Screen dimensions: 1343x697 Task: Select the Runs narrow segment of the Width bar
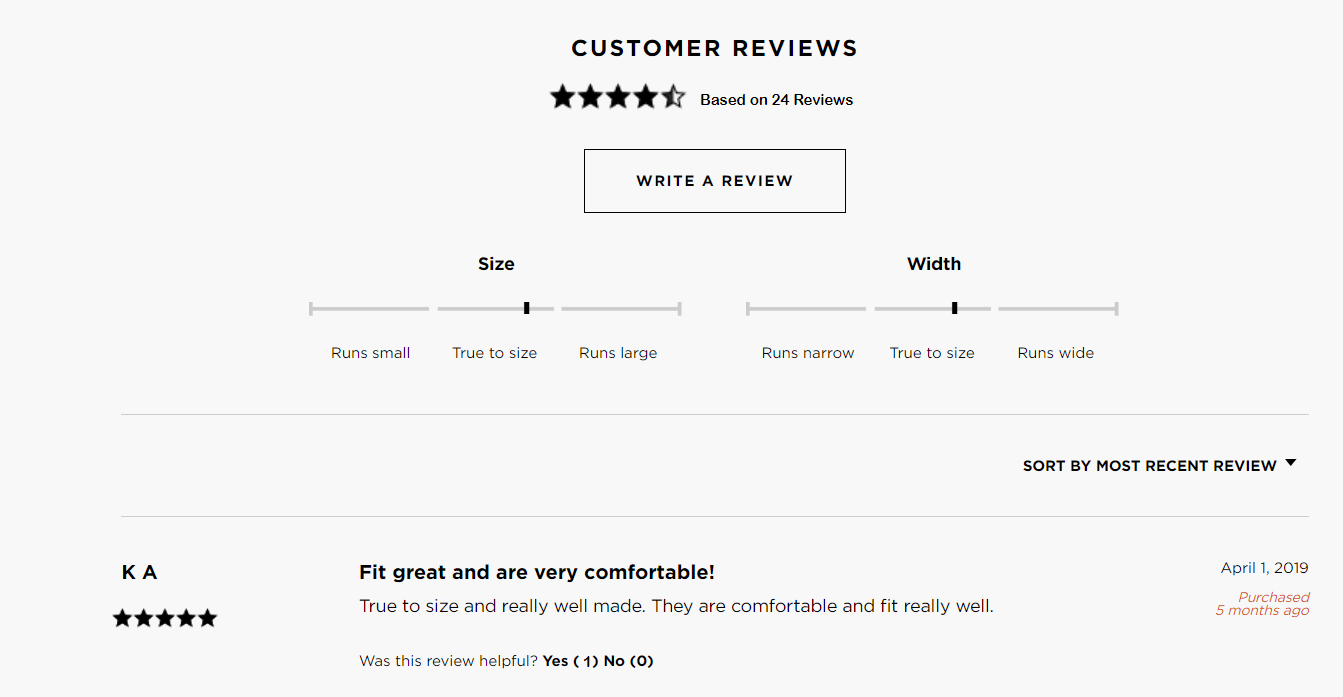point(806,307)
